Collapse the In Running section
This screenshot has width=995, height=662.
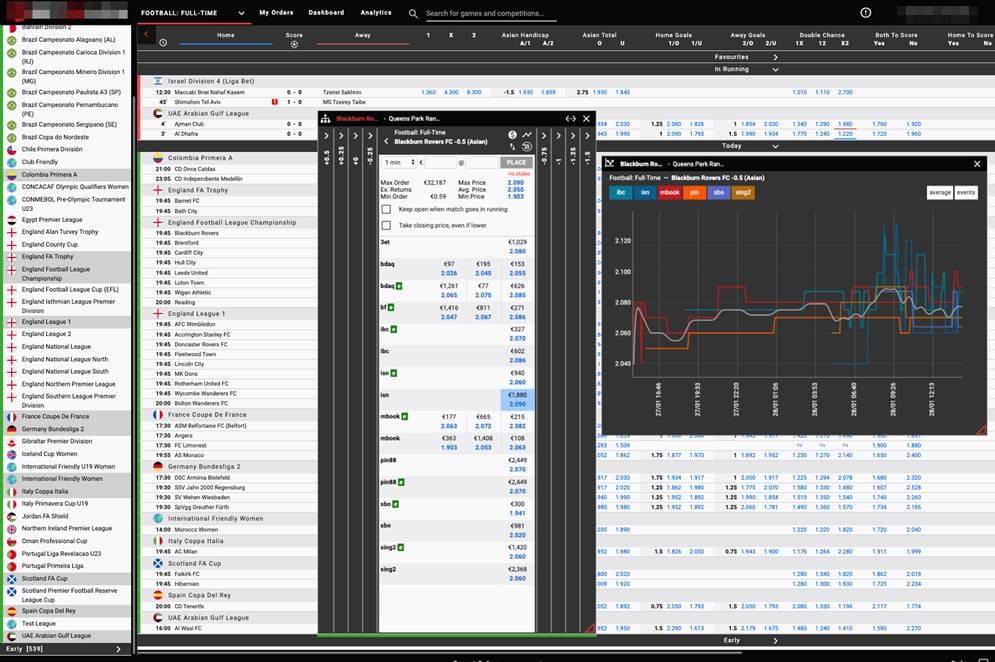[775, 69]
